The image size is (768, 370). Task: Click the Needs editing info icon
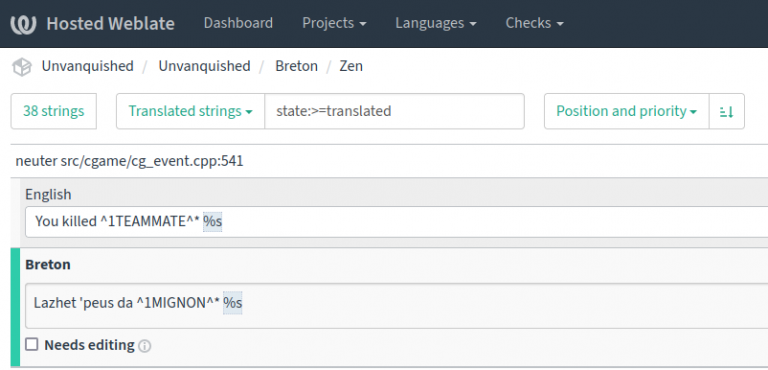144,346
